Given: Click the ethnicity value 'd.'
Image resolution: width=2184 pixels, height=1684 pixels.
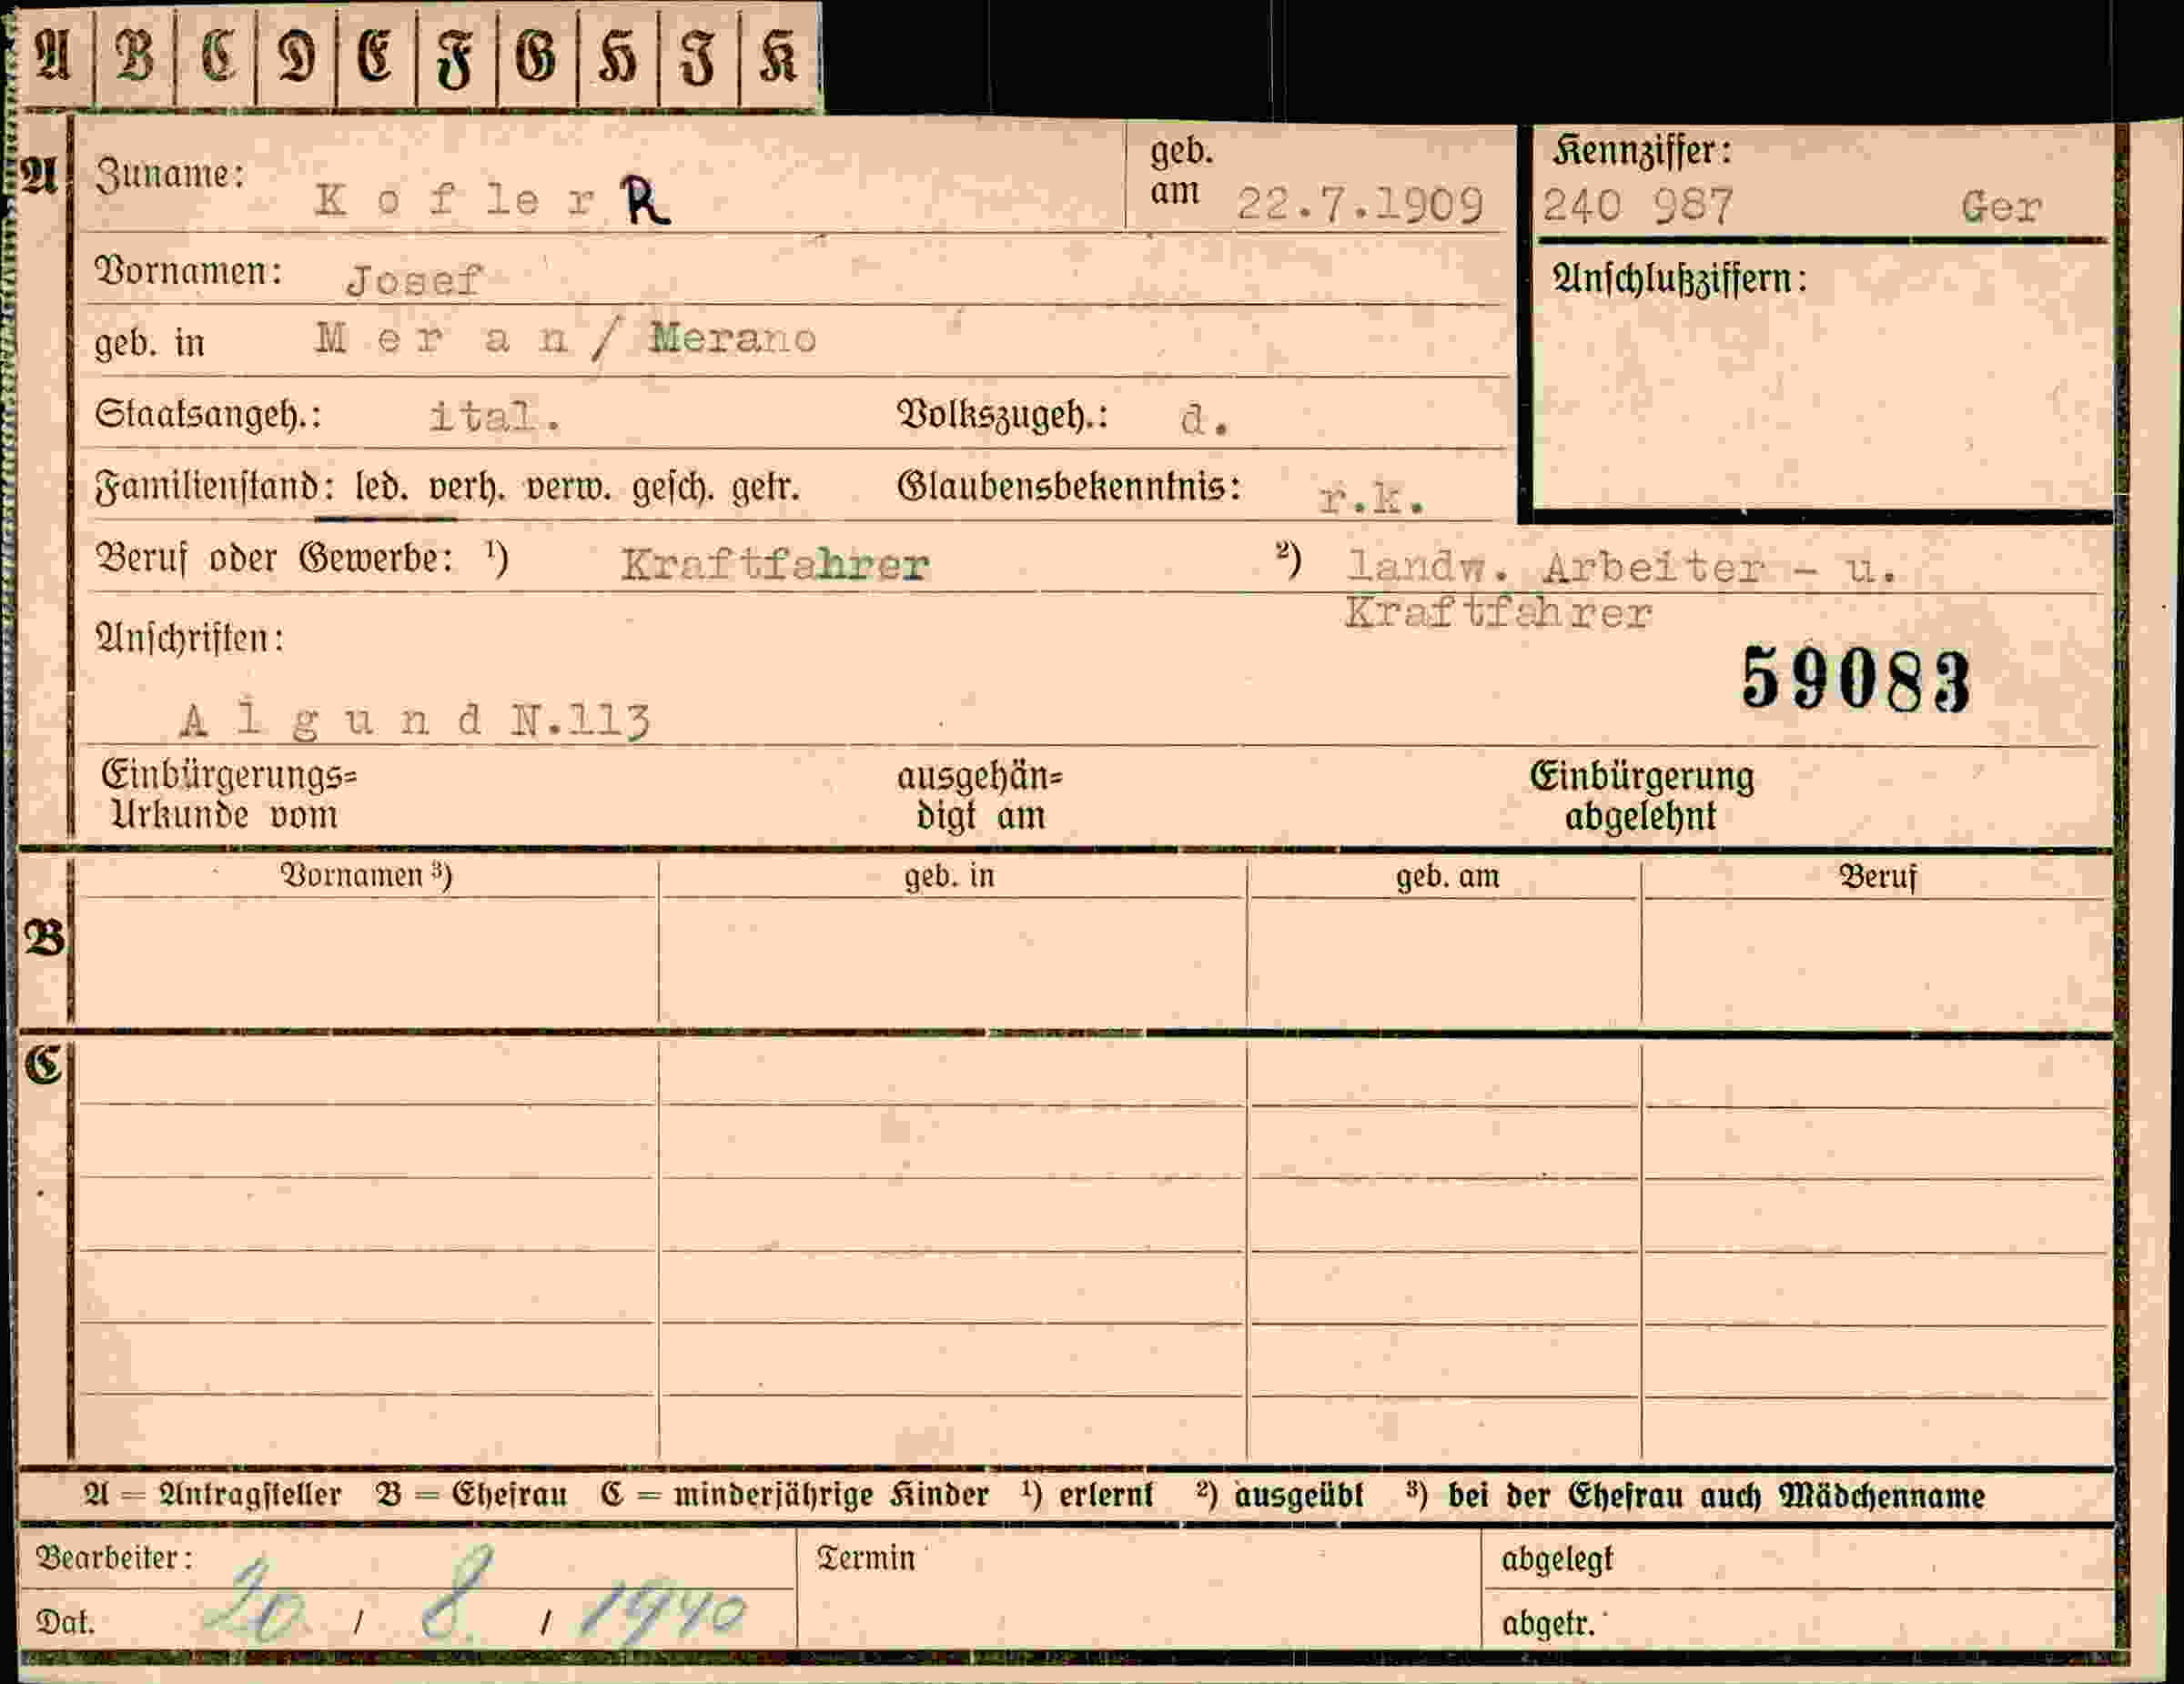Looking at the screenshot, I should [1204, 420].
